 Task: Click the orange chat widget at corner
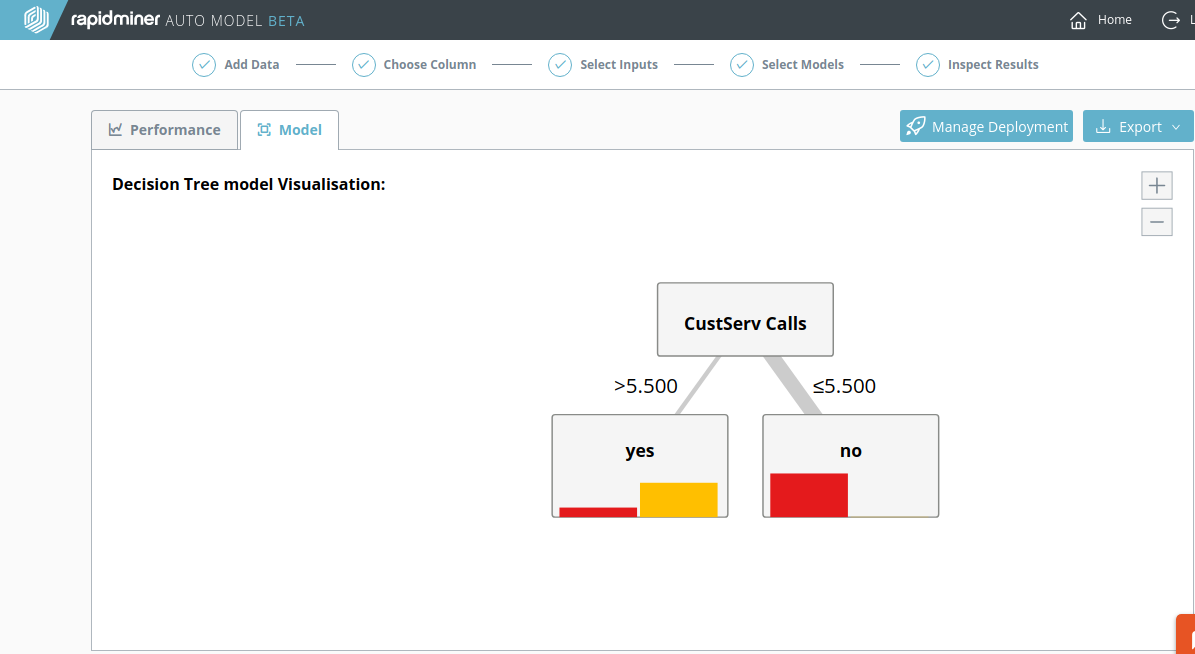[1186, 635]
